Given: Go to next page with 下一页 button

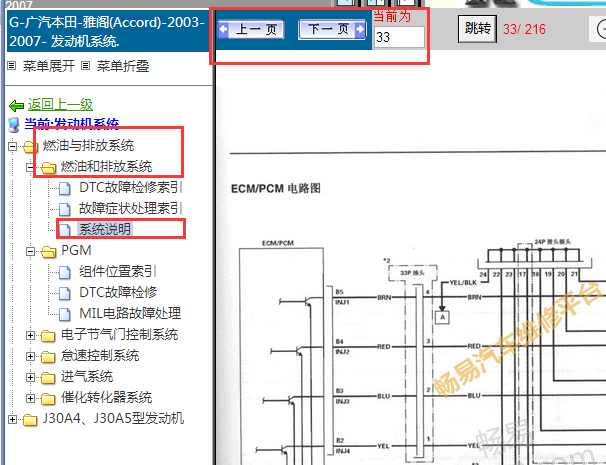Looking at the screenshot, I should tap(332, 30).
